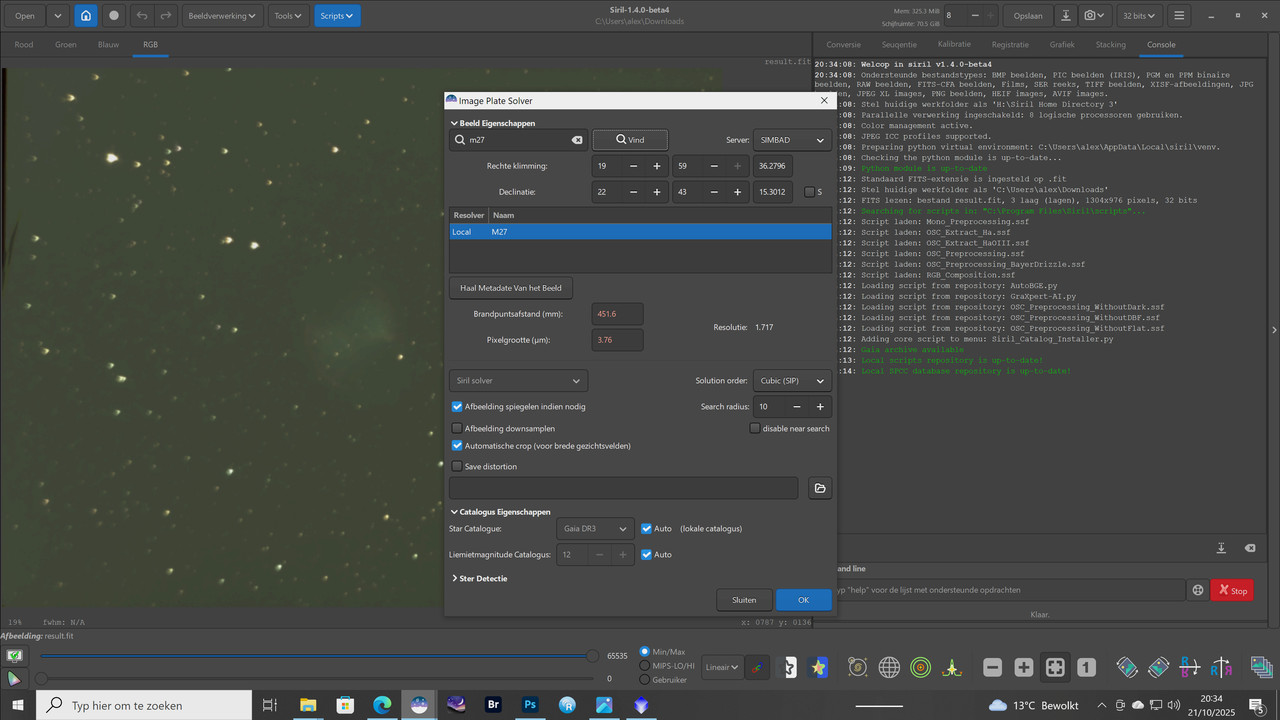Switch to the Stacking tab
This screenshot has height=720, width=1280.
(1110, 45)
